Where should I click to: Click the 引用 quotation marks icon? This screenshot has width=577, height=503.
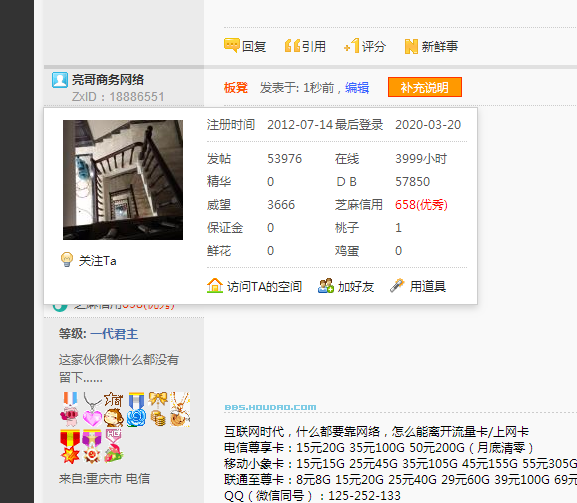coord(293,46)
